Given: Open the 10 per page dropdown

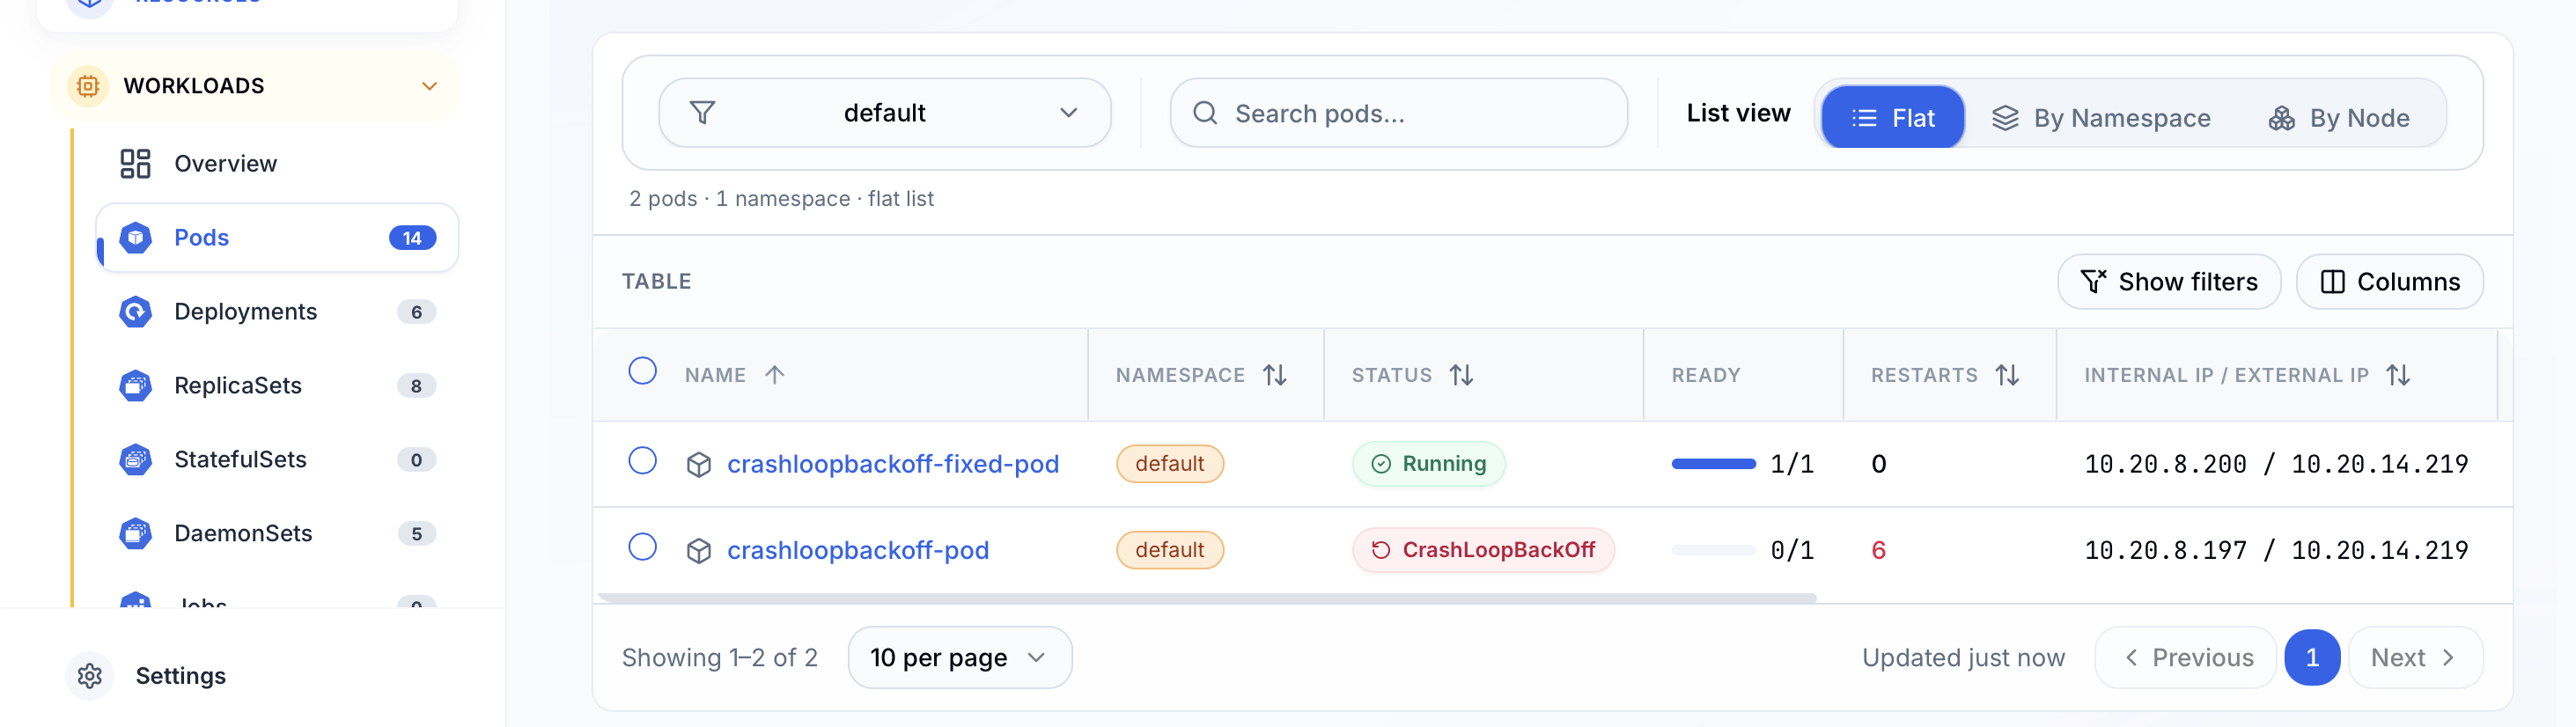Looking at the screenshot, I should tap(959, 658).
